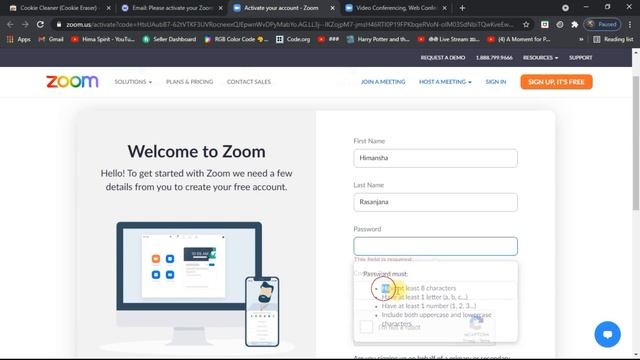Viewport: 640px width, 360px height.
Task: Check the I'm not a robot checkbox
Action: click(367, 327)
